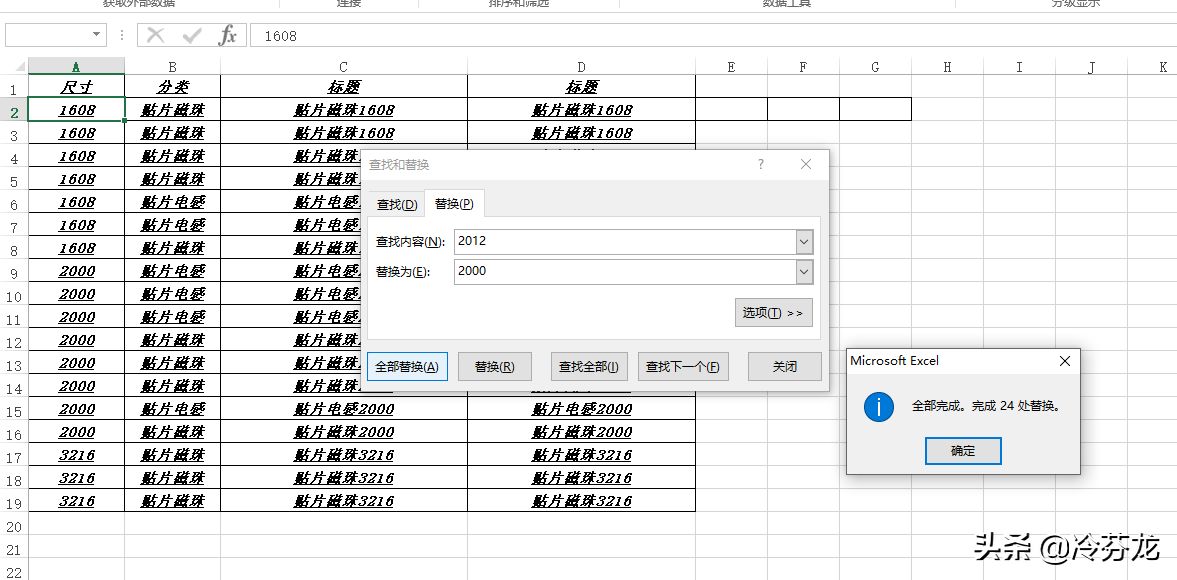Open the 替换为 history dropdown
The image size is (1177, 580).
point(804,272)
